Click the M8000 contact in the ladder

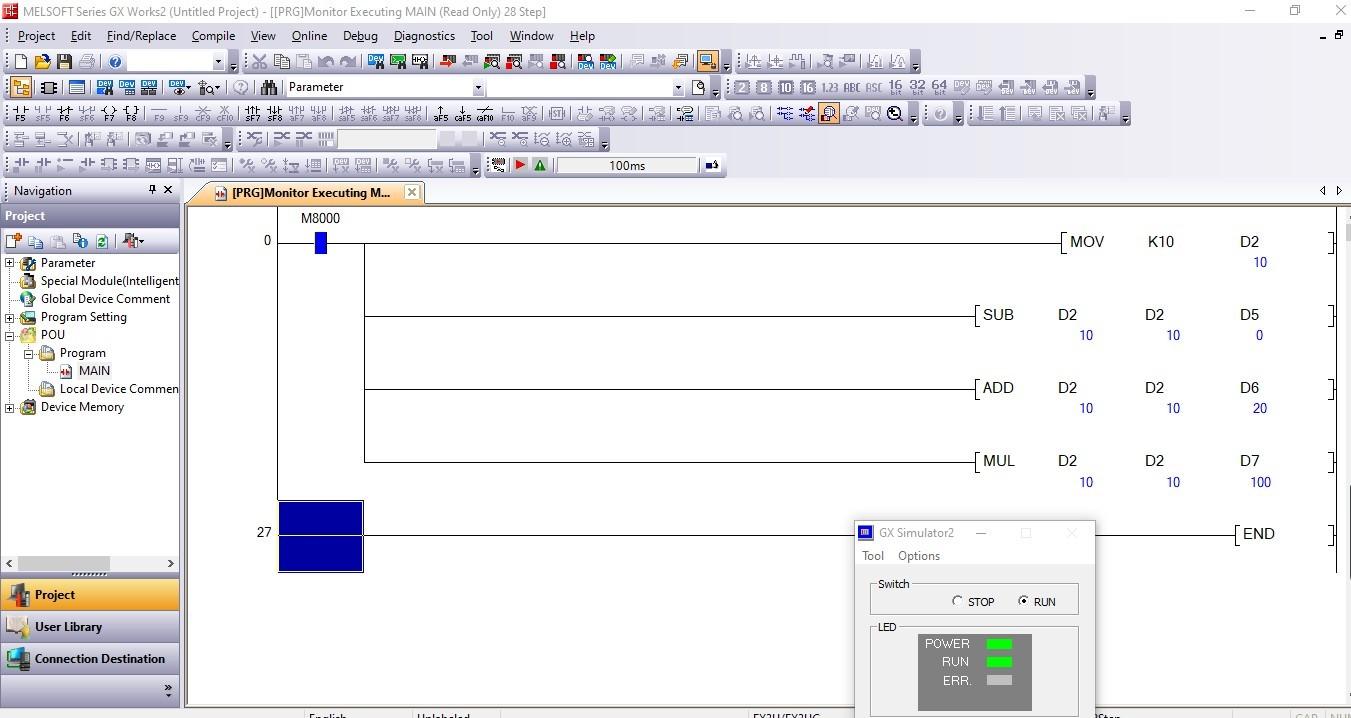(320, 242)
